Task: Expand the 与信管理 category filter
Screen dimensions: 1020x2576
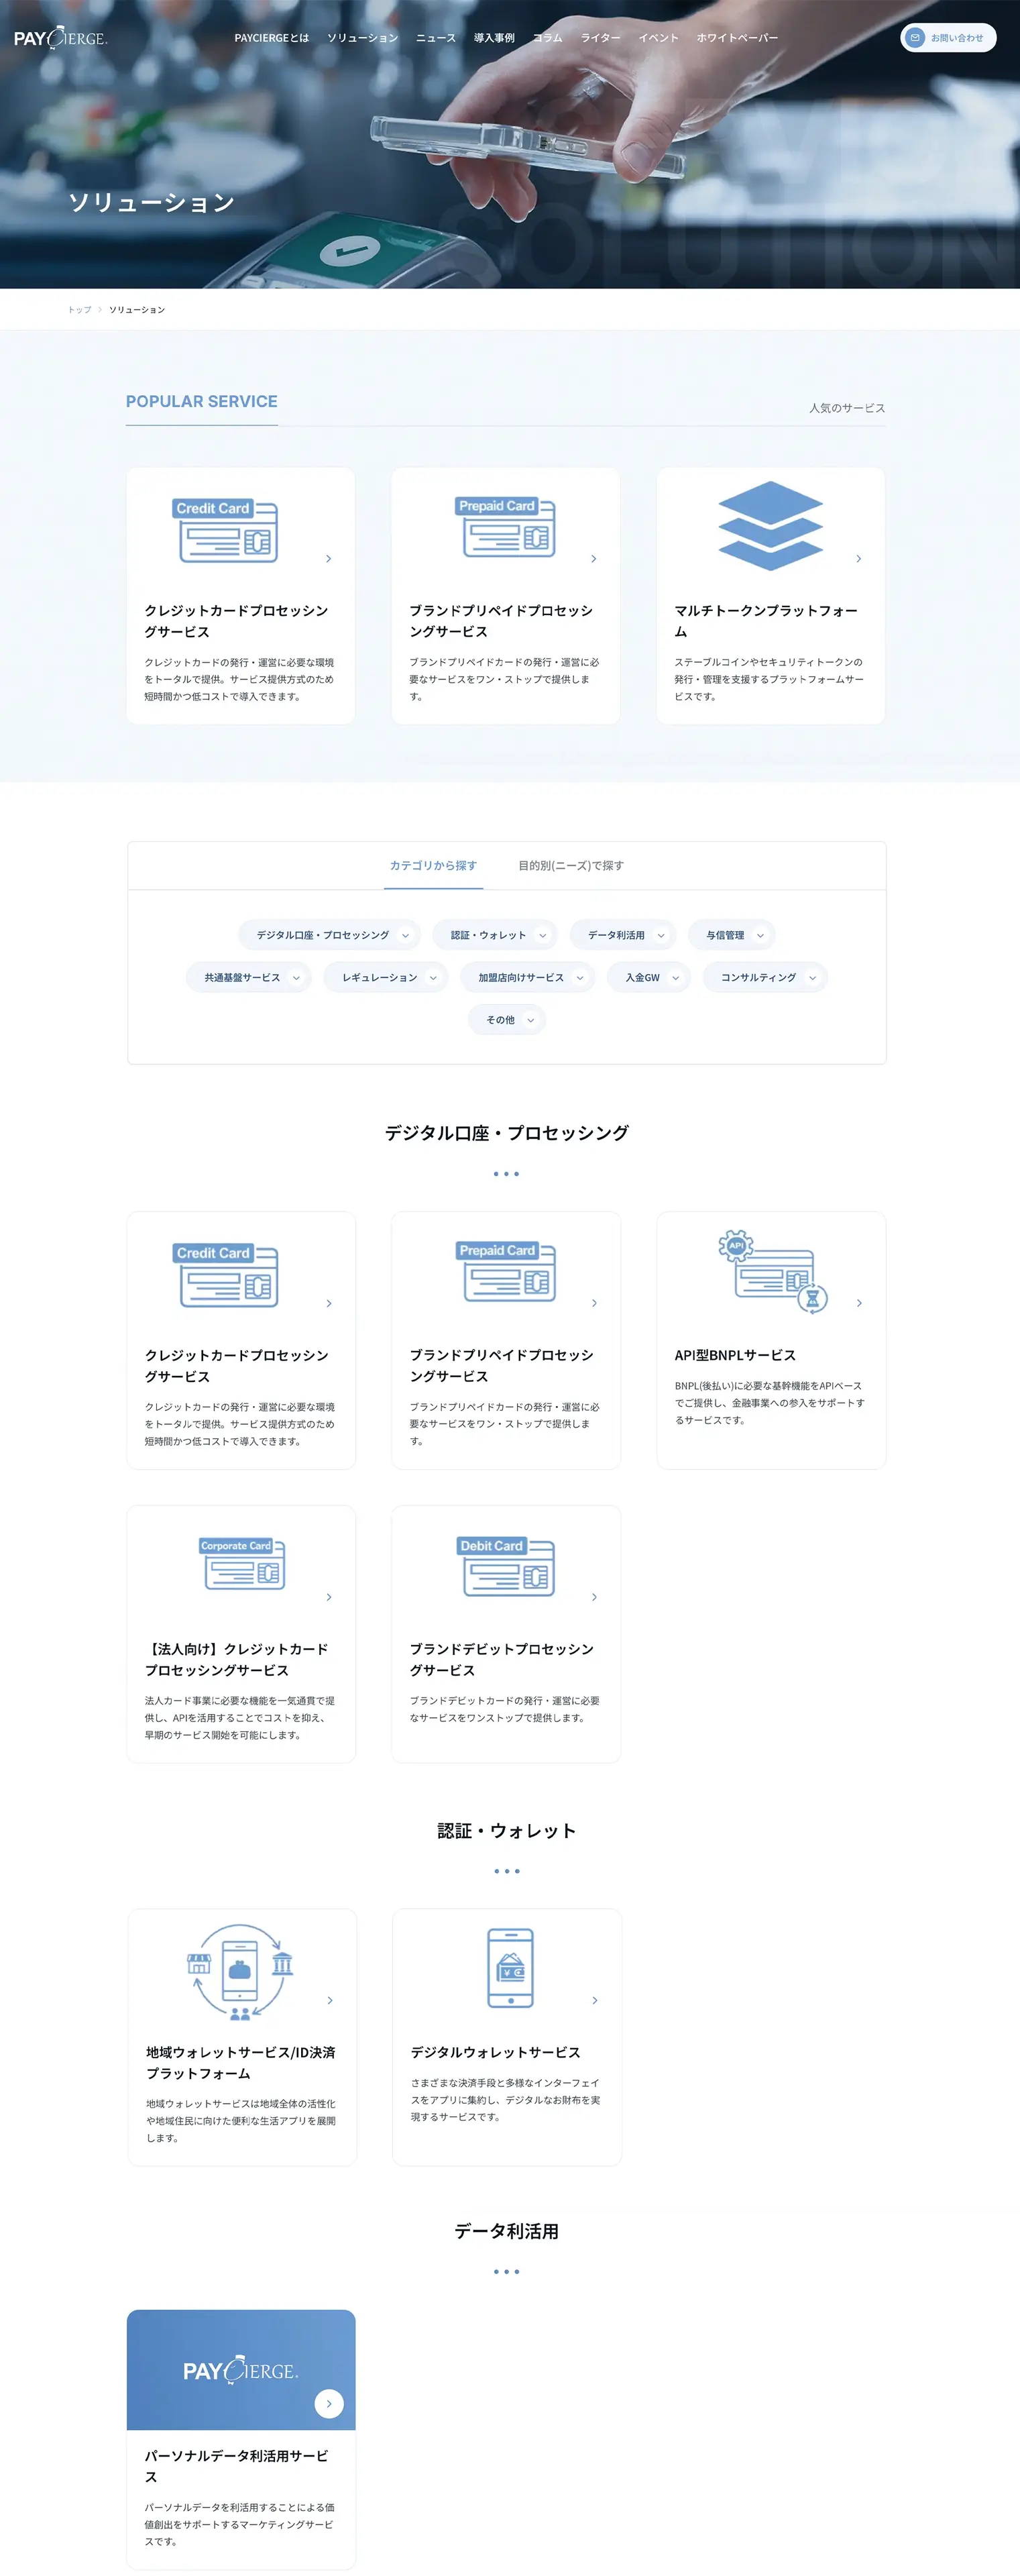Action: [732, 935]
